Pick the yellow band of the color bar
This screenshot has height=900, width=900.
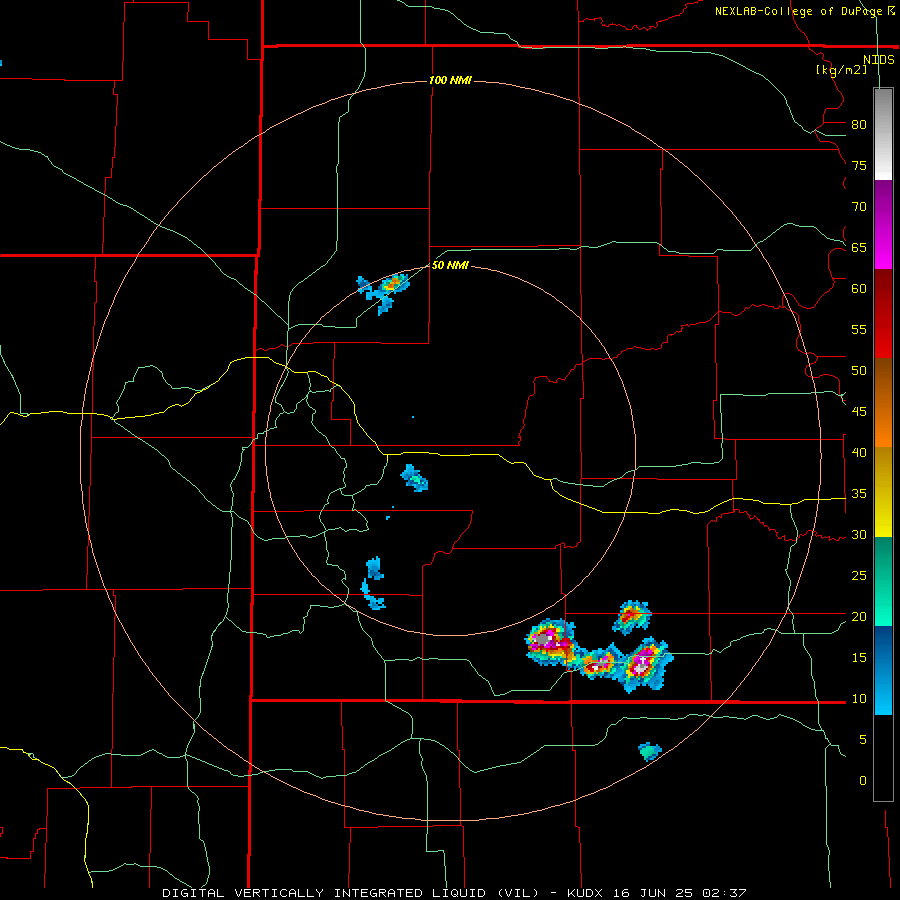point(883,492)
